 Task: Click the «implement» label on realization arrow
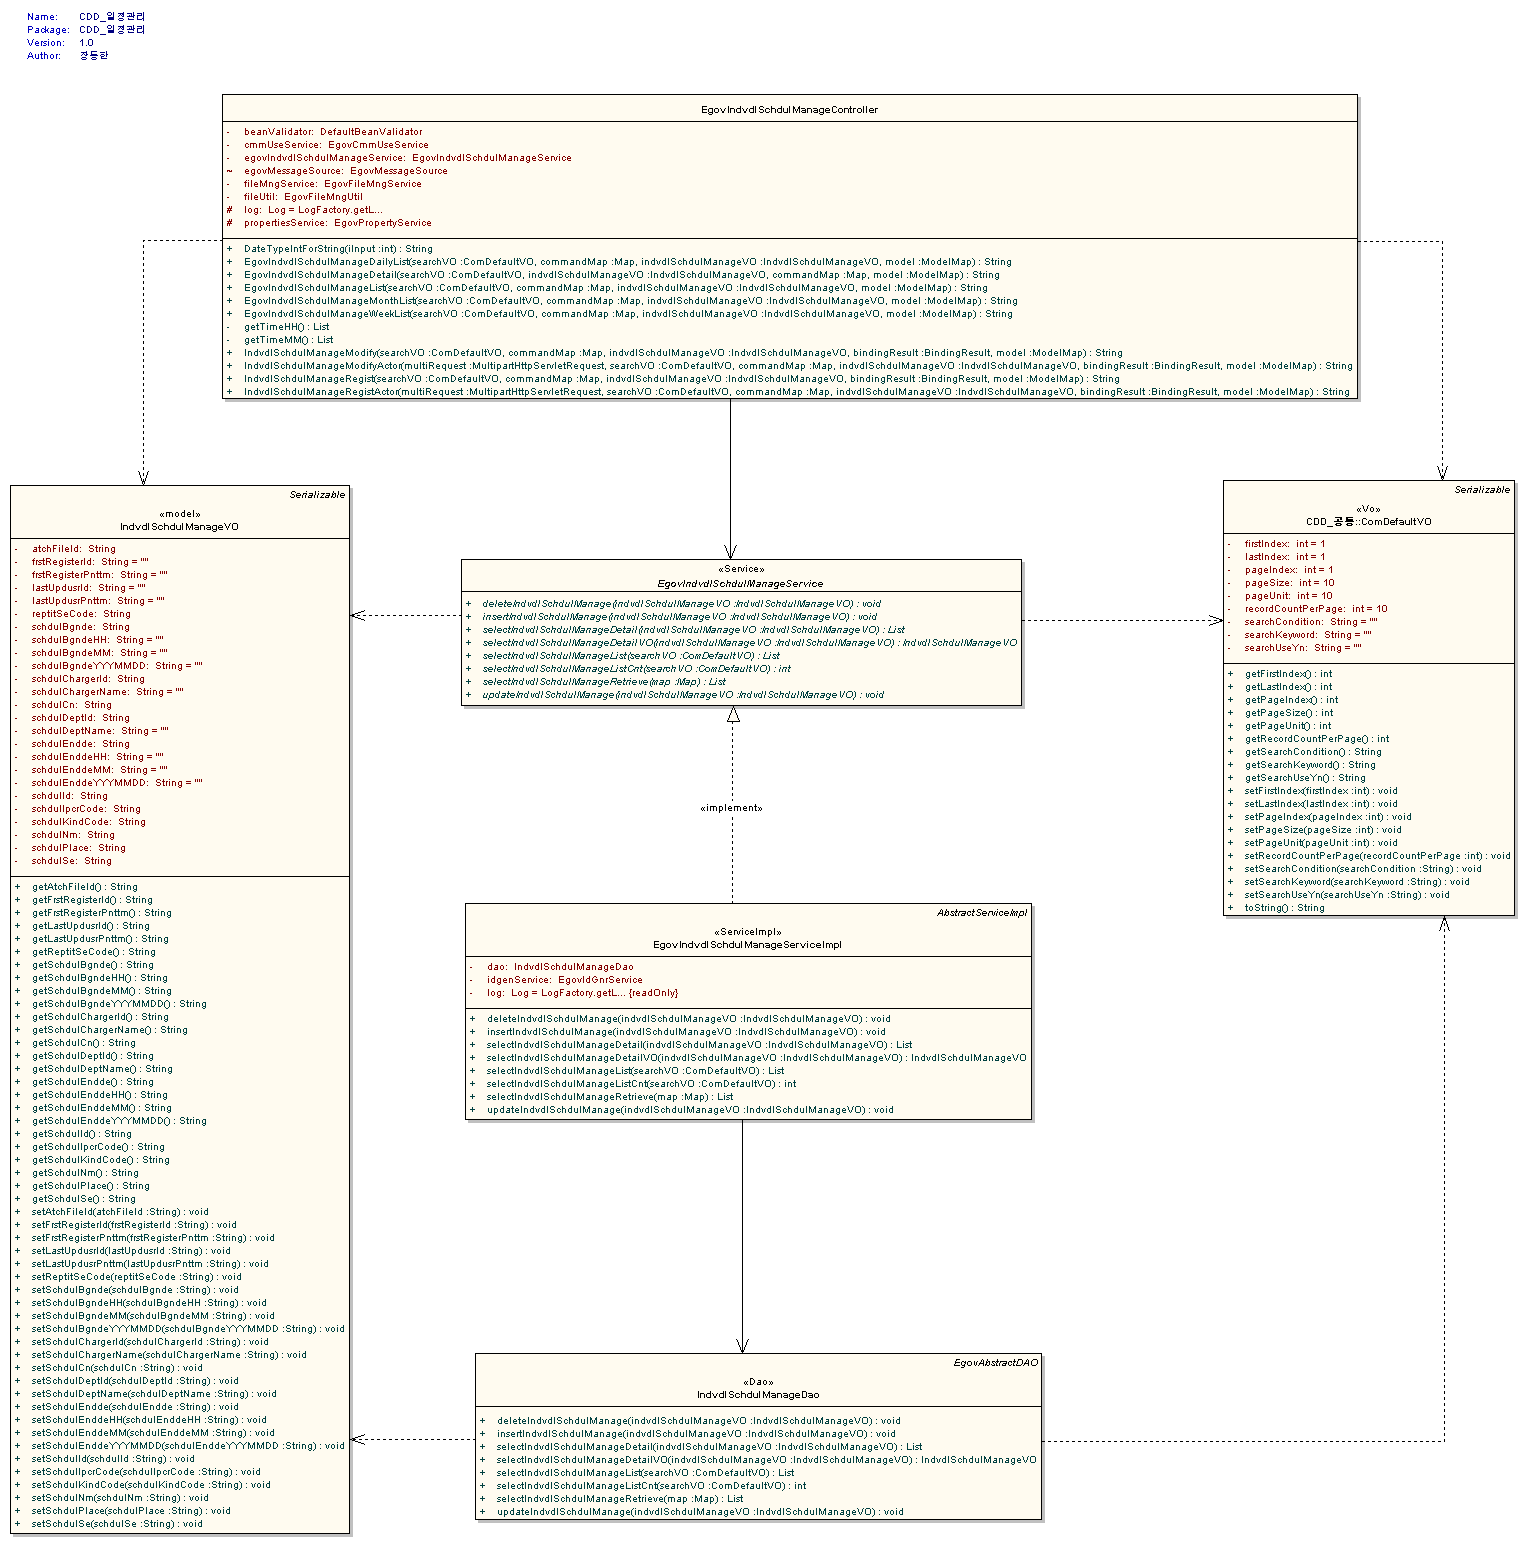pyautogui.click(x=731, y=808)
